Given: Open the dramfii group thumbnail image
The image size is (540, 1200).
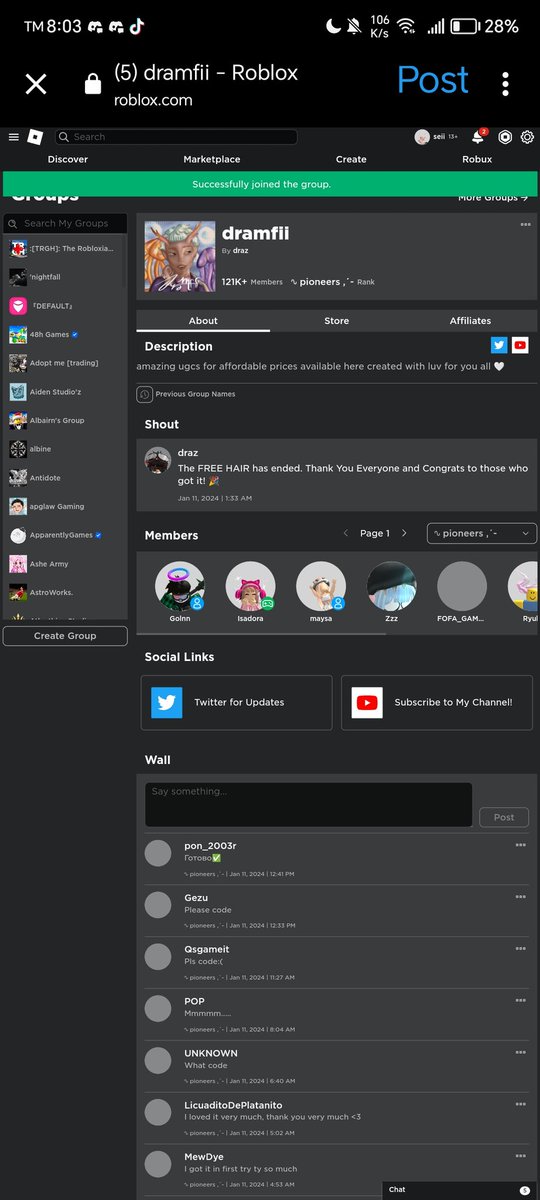Looking at the screenshot, I should pyautogui.click(x=180, y=257).
